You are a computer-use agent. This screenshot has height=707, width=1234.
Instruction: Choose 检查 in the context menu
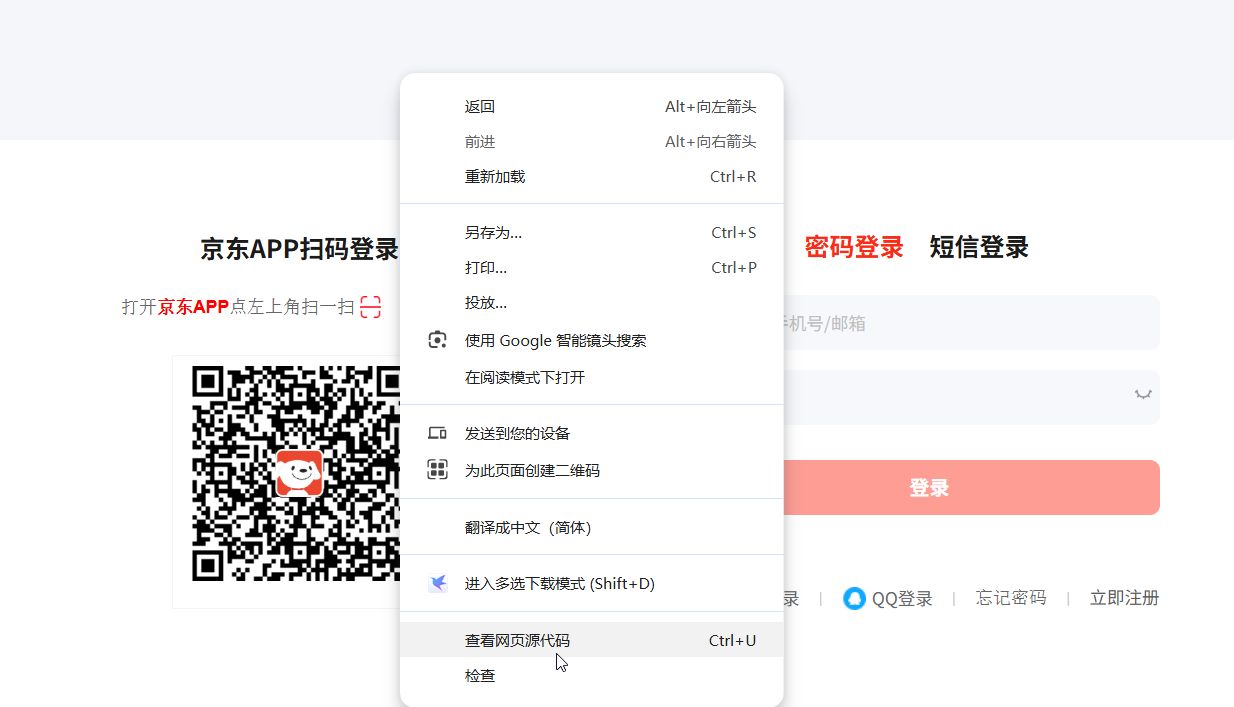[591, 675]
